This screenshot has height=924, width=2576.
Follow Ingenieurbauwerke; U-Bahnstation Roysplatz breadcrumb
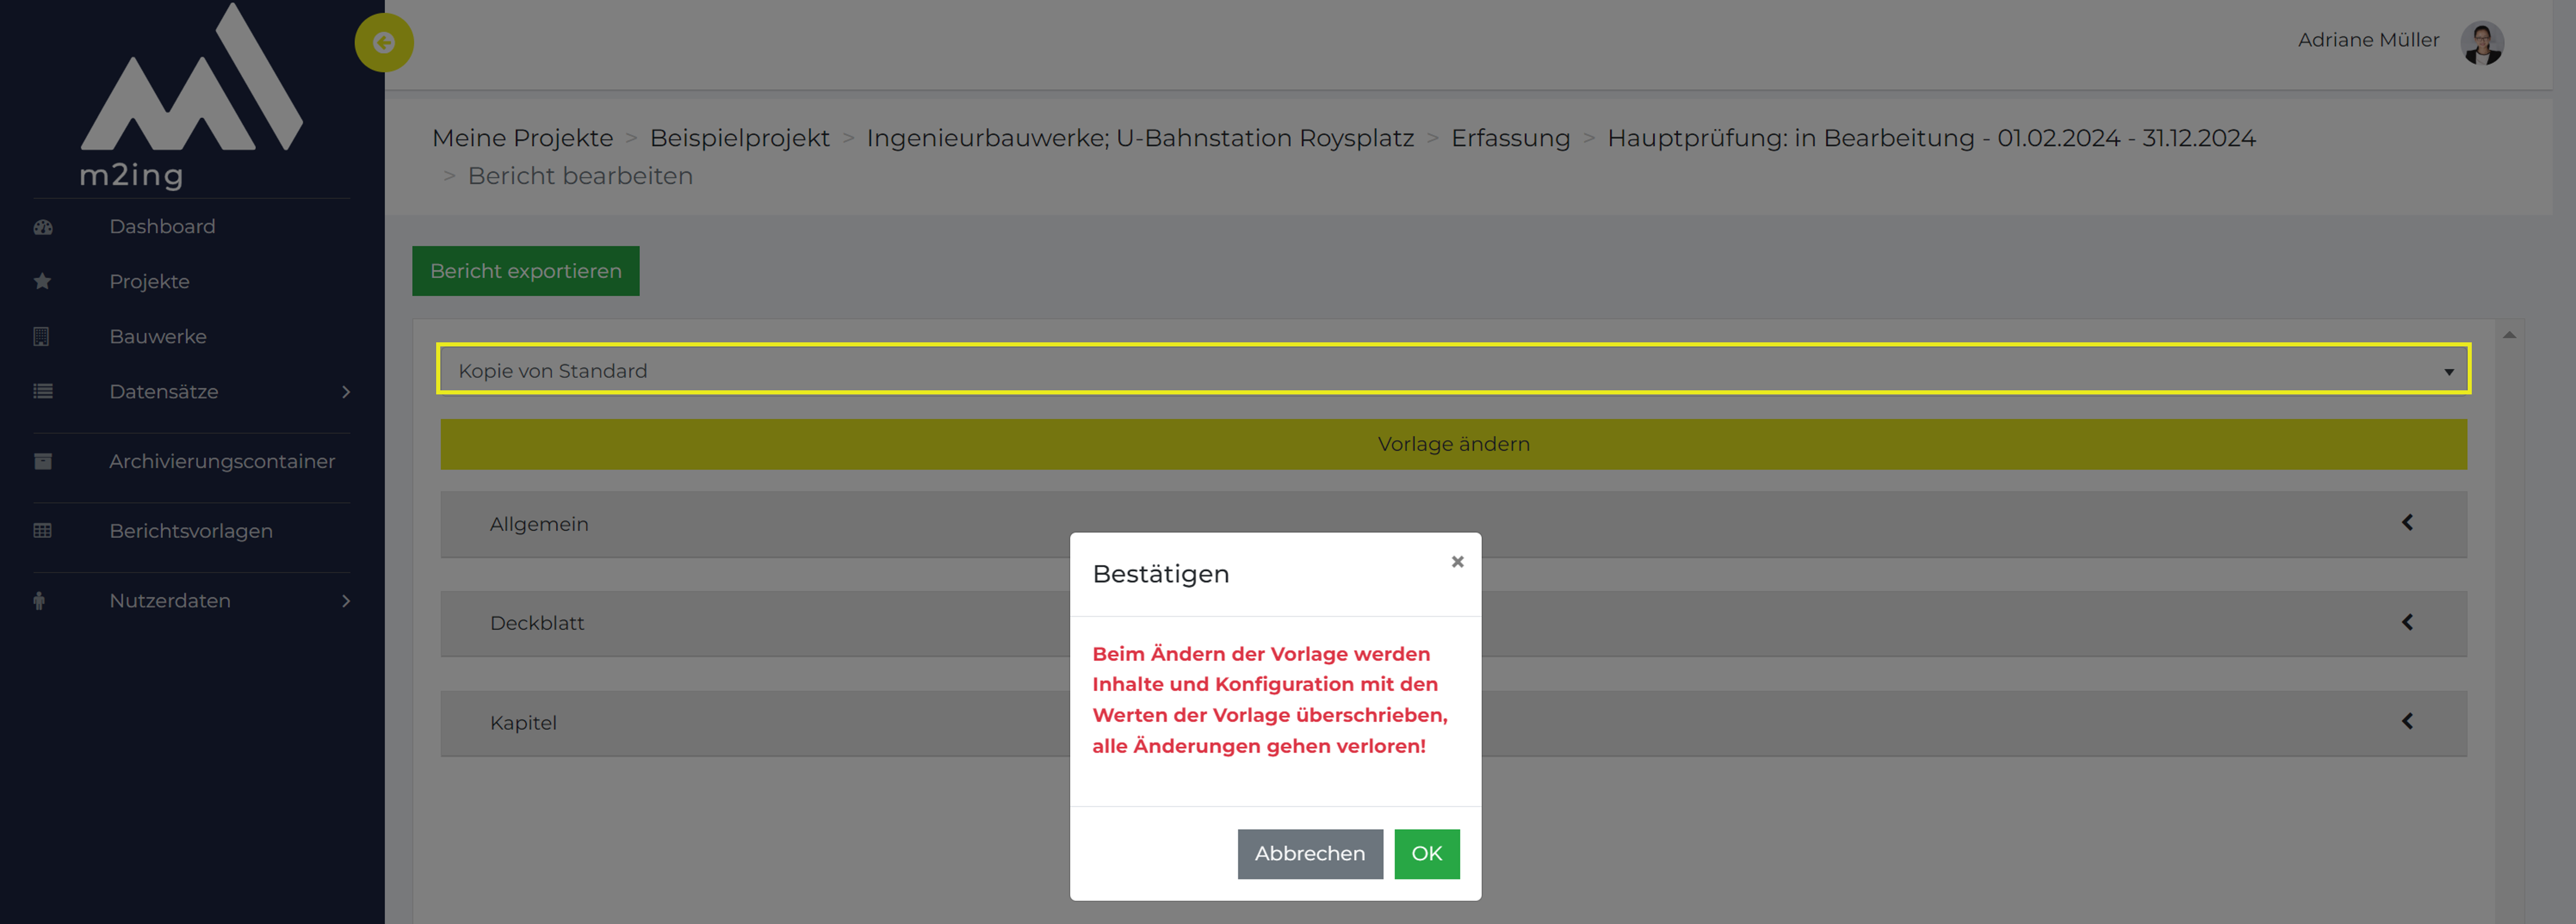pyautogui.click(x=1140, y=138)
